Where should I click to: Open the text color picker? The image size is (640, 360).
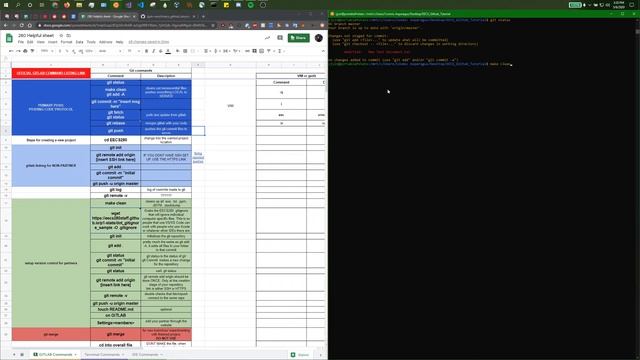[x=168, y=51]
